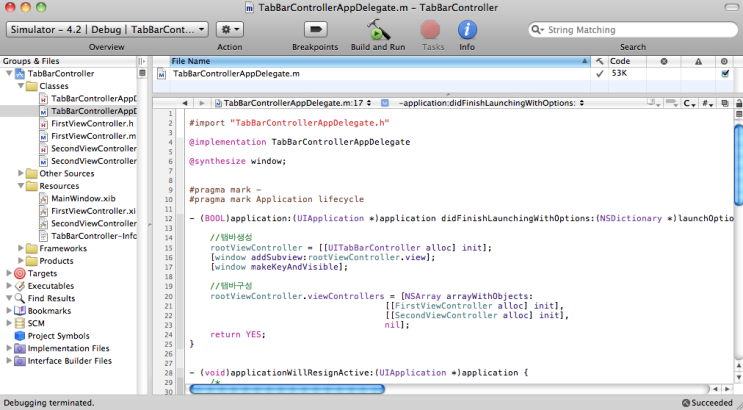Go forward with the editor history arrow
The height and width of the screenshot is (410, 743).
(x=202, y=103)
